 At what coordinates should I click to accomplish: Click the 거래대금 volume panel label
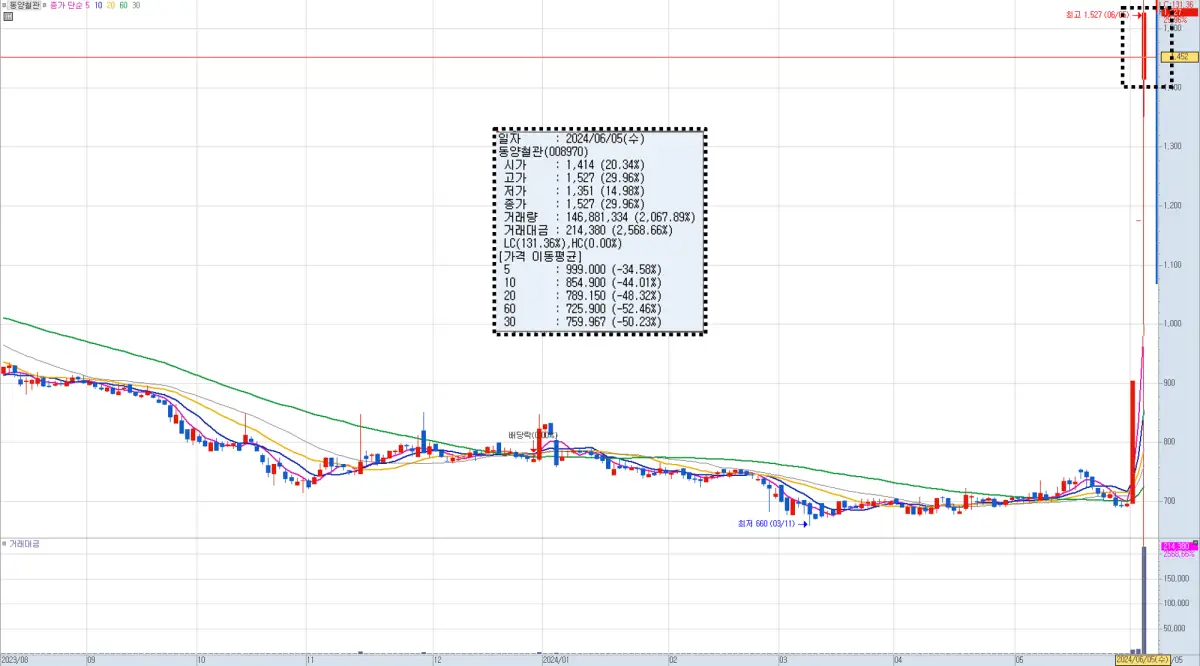pos(25,544)
